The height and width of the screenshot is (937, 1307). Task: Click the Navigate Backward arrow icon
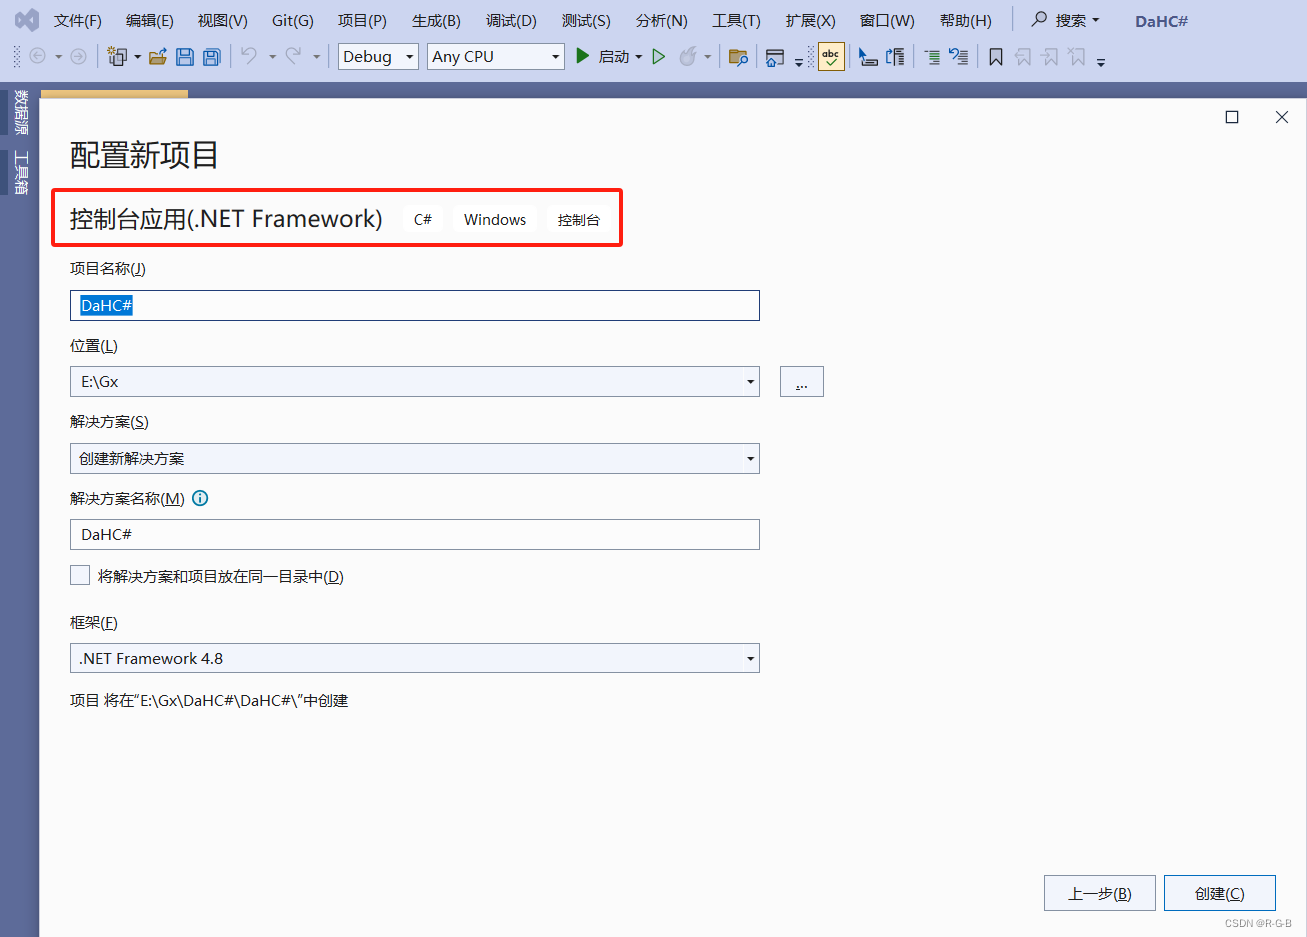click(x=38, y=57)
